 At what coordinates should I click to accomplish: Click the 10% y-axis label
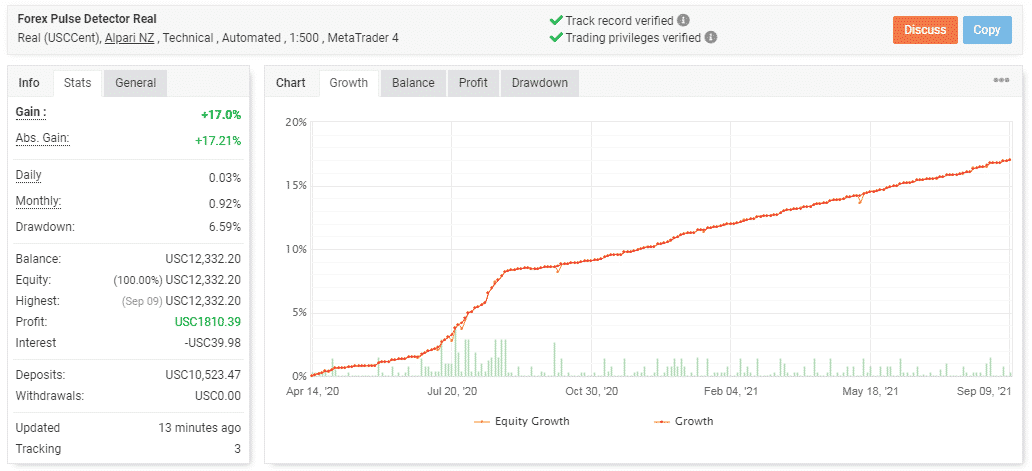[x=296, y=249]
